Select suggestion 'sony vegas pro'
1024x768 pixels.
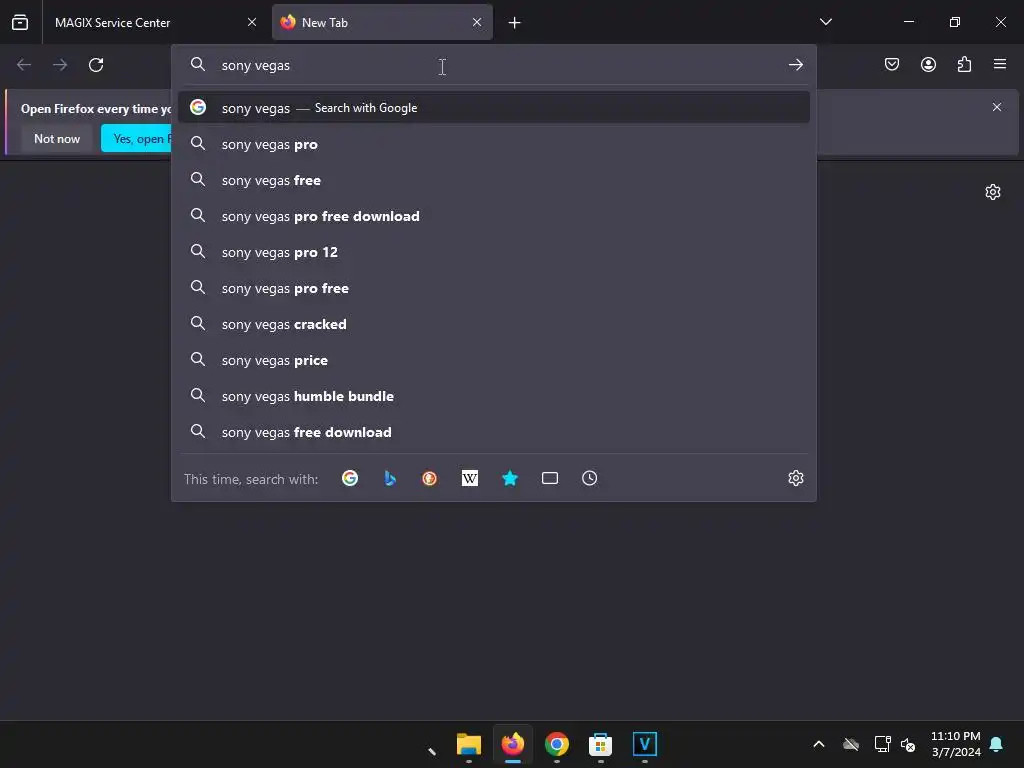pyautogui.click(x=494, y=144)
